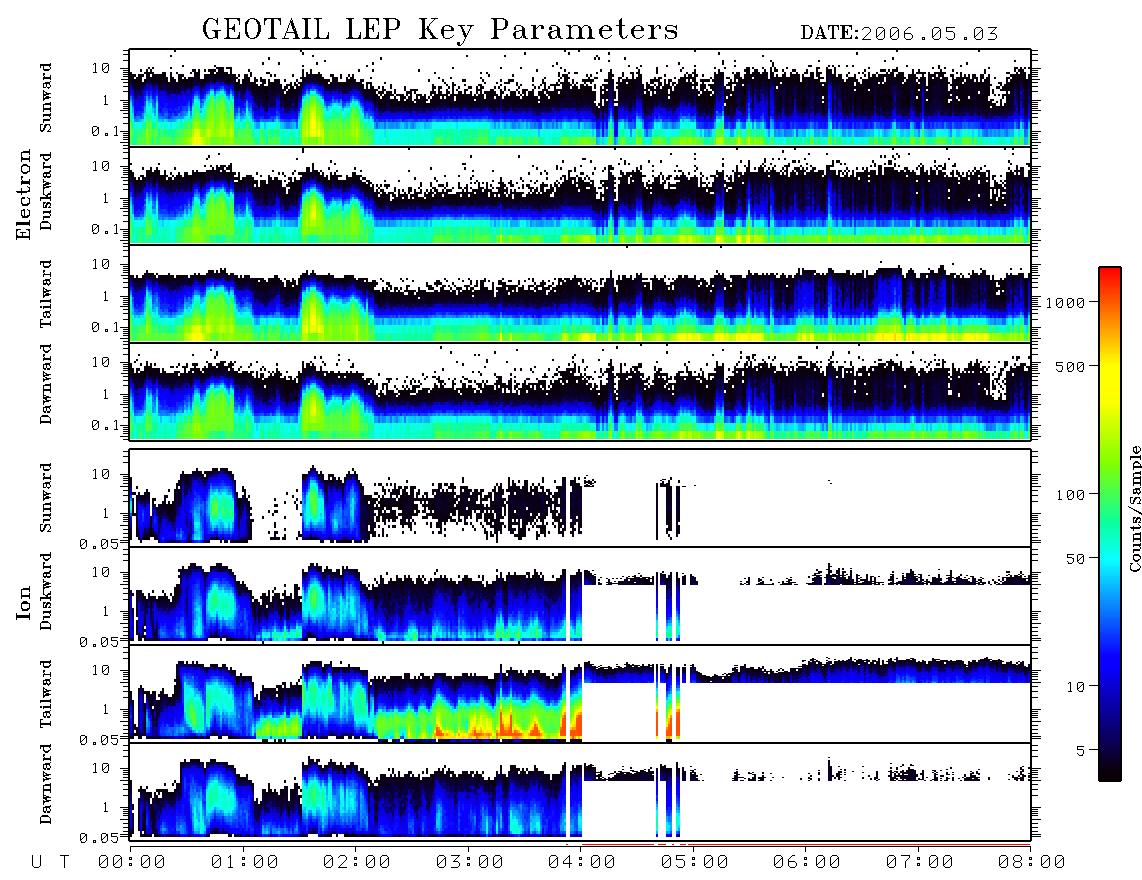The width and height of the screenshot is (1142, 880).
Task: Click the 'U T' time axis label
Action: click(50, 863)
